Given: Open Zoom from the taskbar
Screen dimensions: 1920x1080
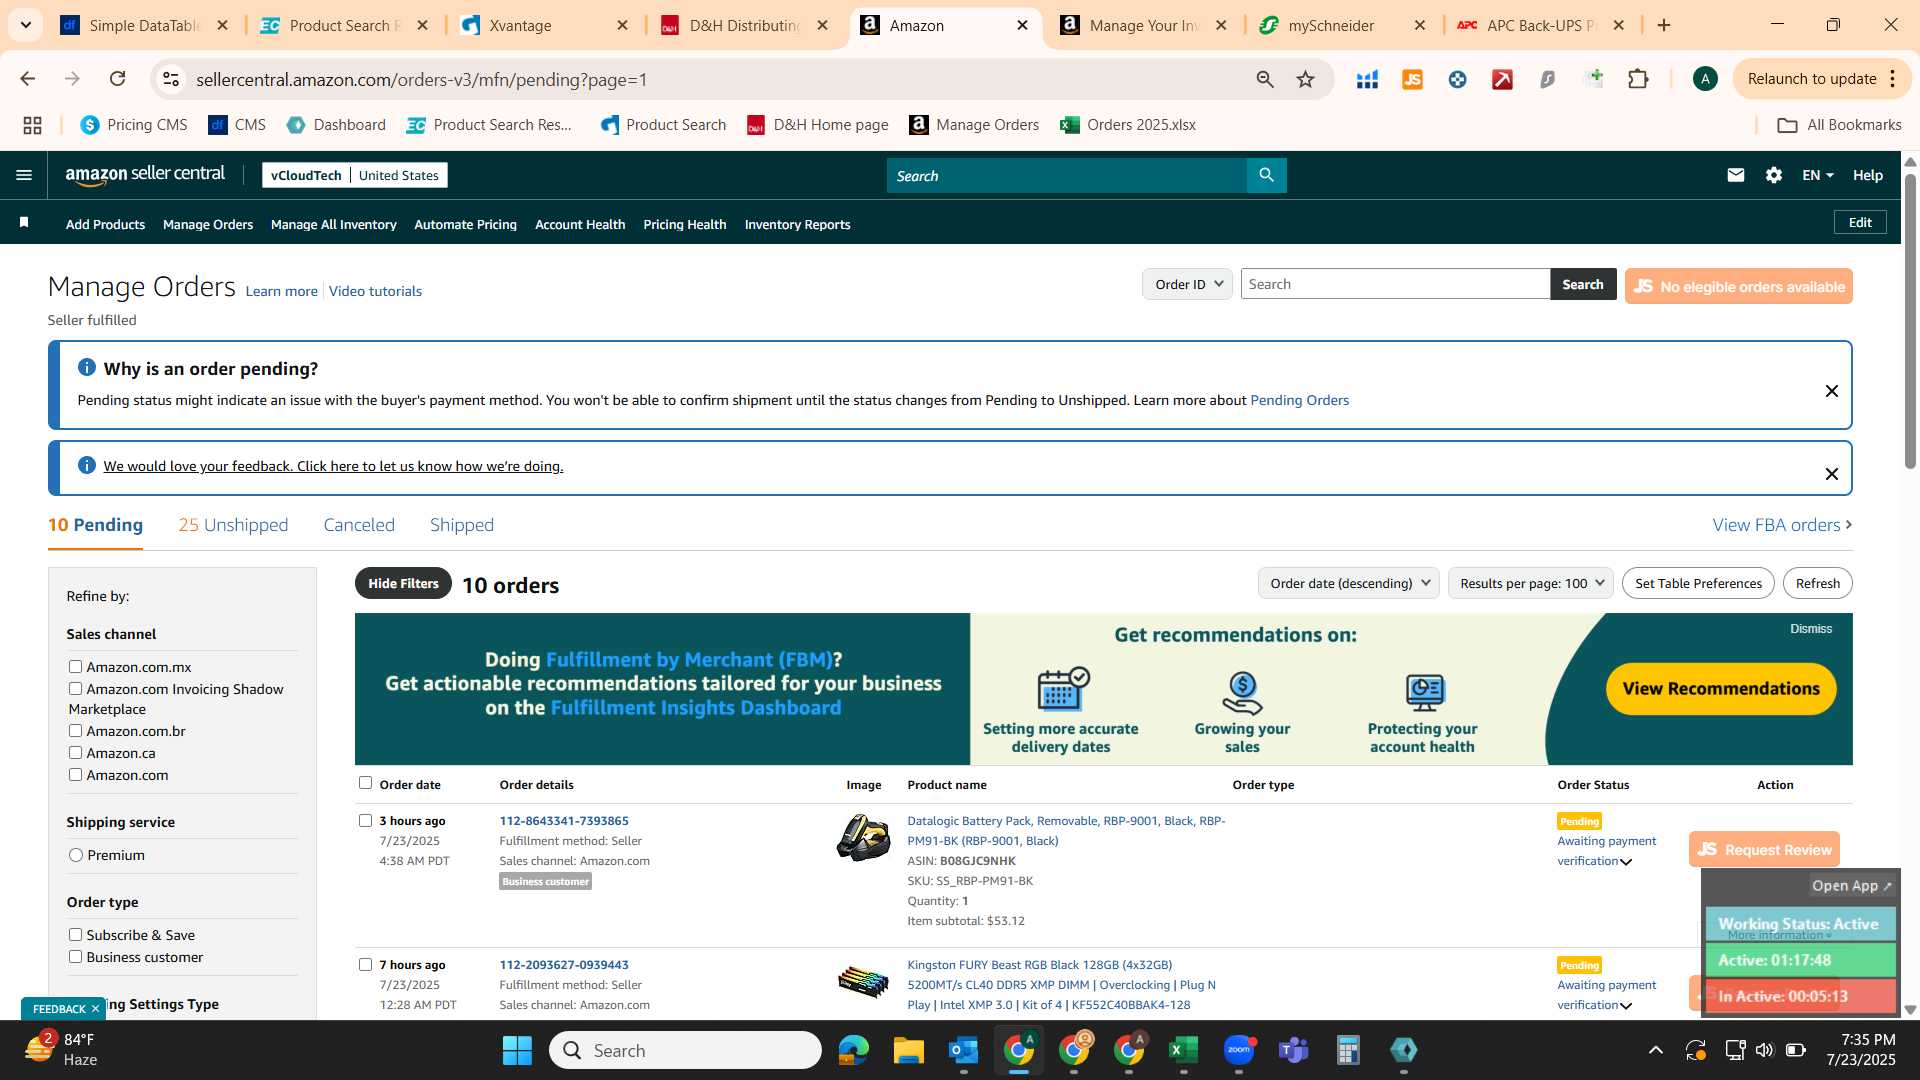Looking at the screenshot, I should coord(1239,1050).
